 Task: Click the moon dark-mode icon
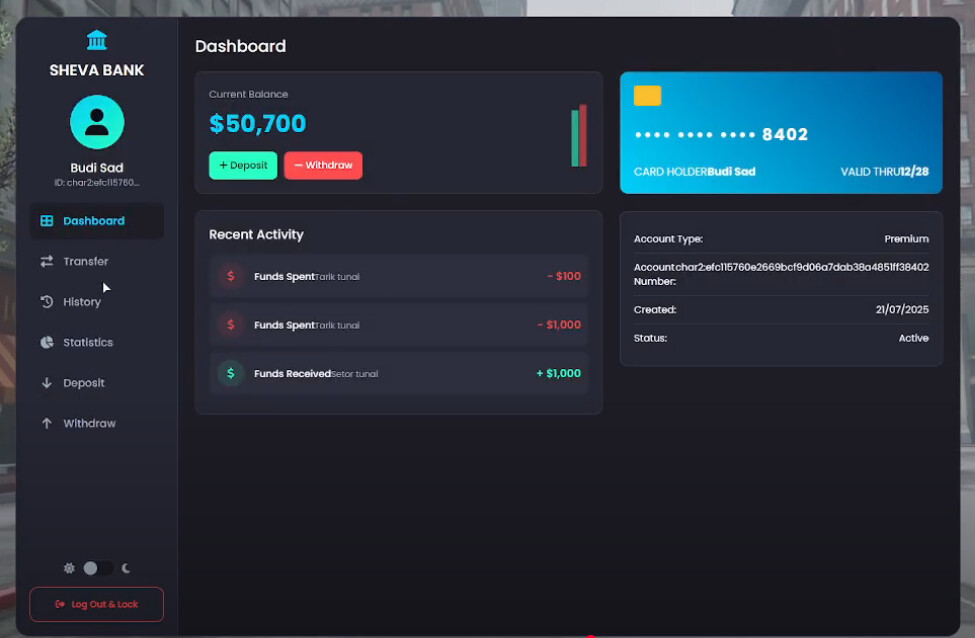click(126, 568)
